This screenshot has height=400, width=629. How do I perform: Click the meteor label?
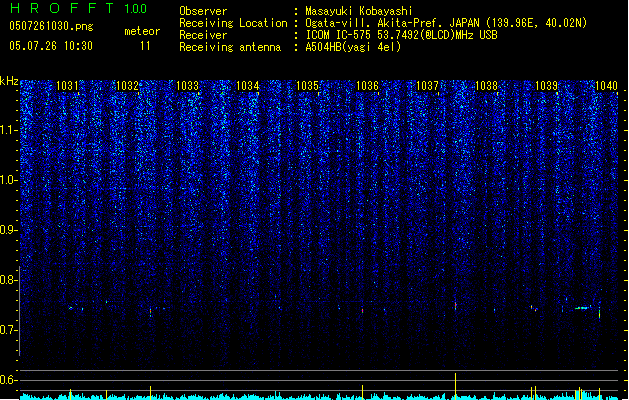pyautogui.click(x=142, y=31)
